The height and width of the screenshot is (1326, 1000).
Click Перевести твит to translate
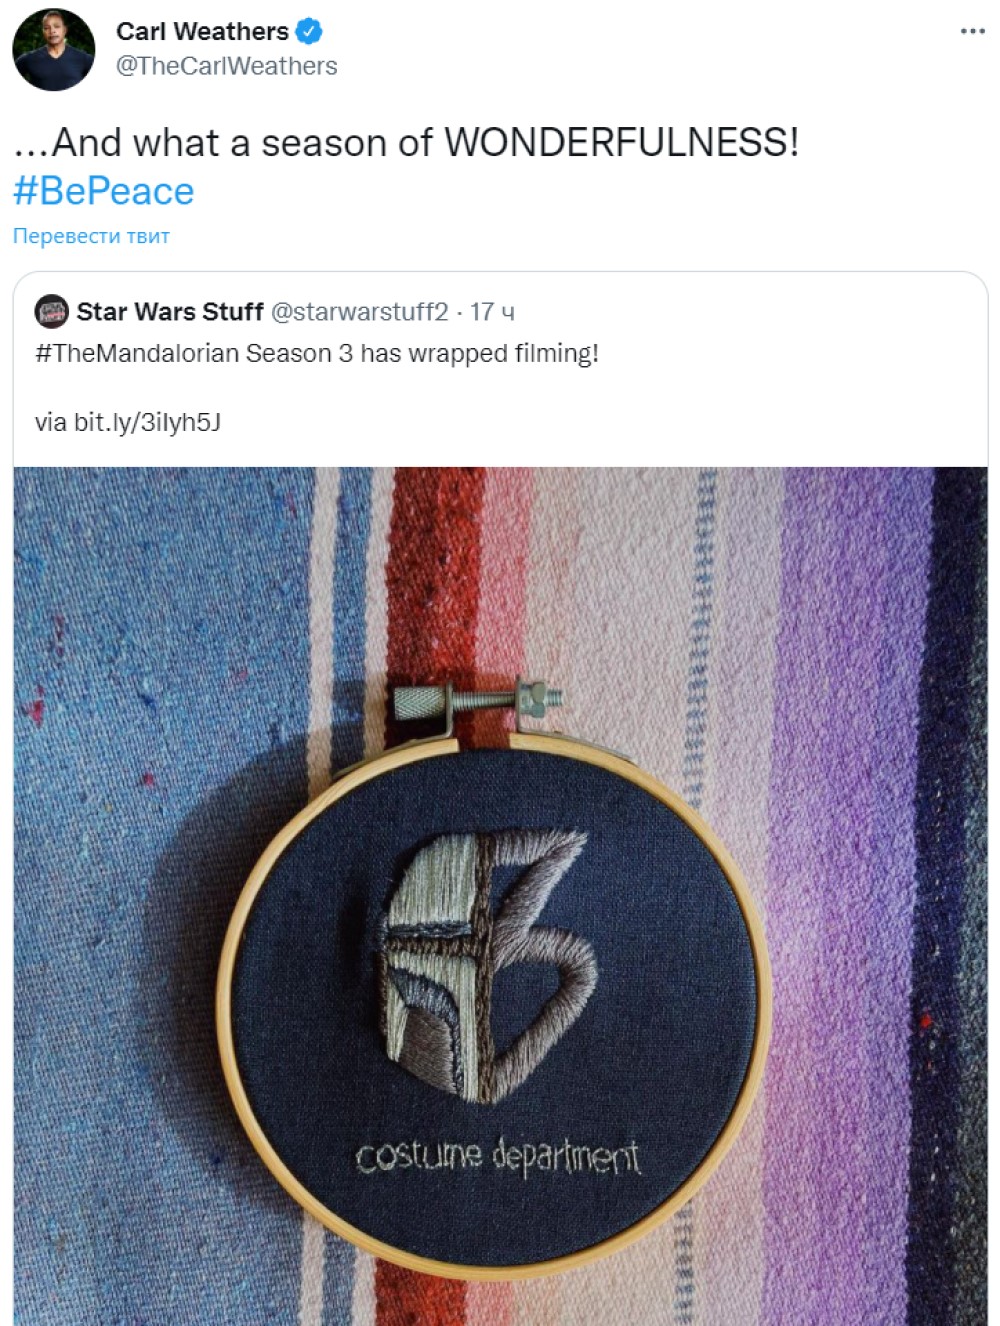click(91, 236)
